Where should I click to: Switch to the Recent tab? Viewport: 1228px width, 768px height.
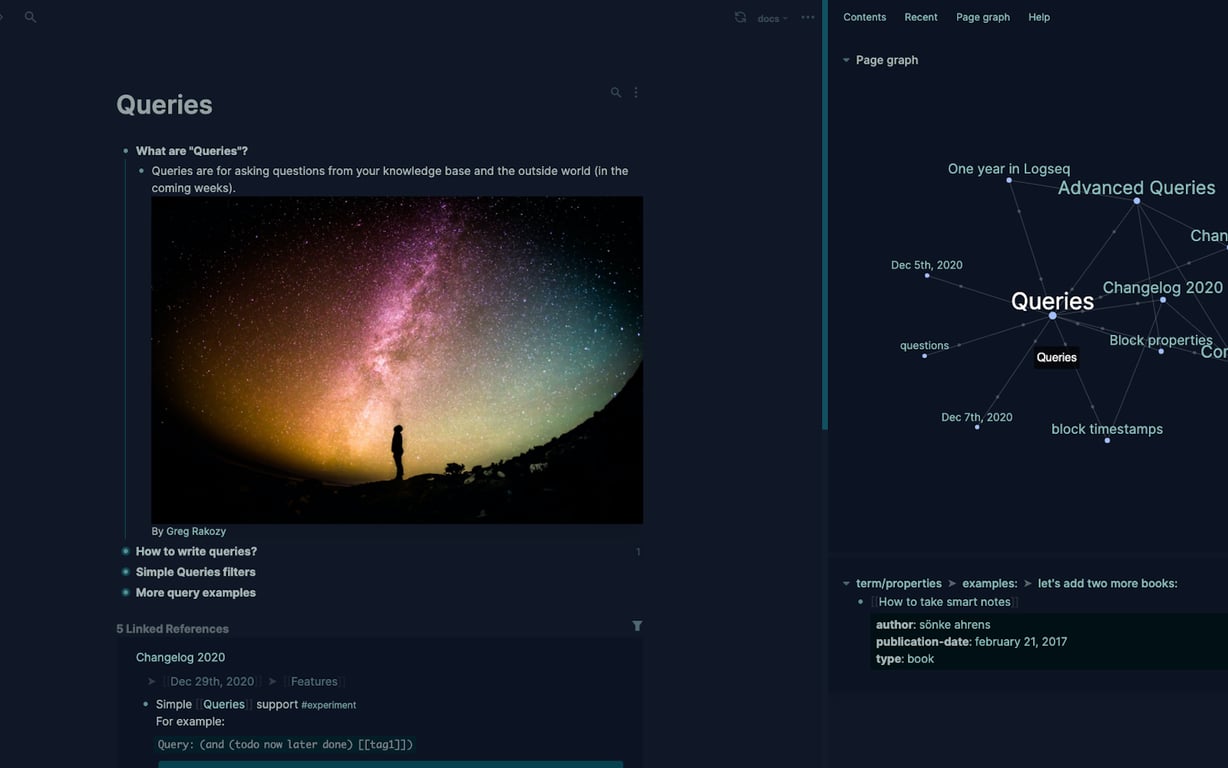920,17
